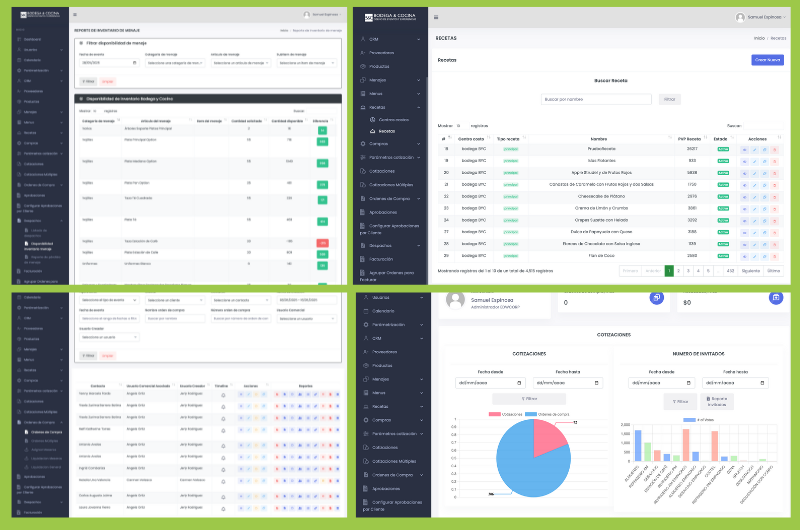Click the red delete icon for Flan de Coco
Image resolution: width=800 pixels, height=530 pixels.
[x=775, y=256]
